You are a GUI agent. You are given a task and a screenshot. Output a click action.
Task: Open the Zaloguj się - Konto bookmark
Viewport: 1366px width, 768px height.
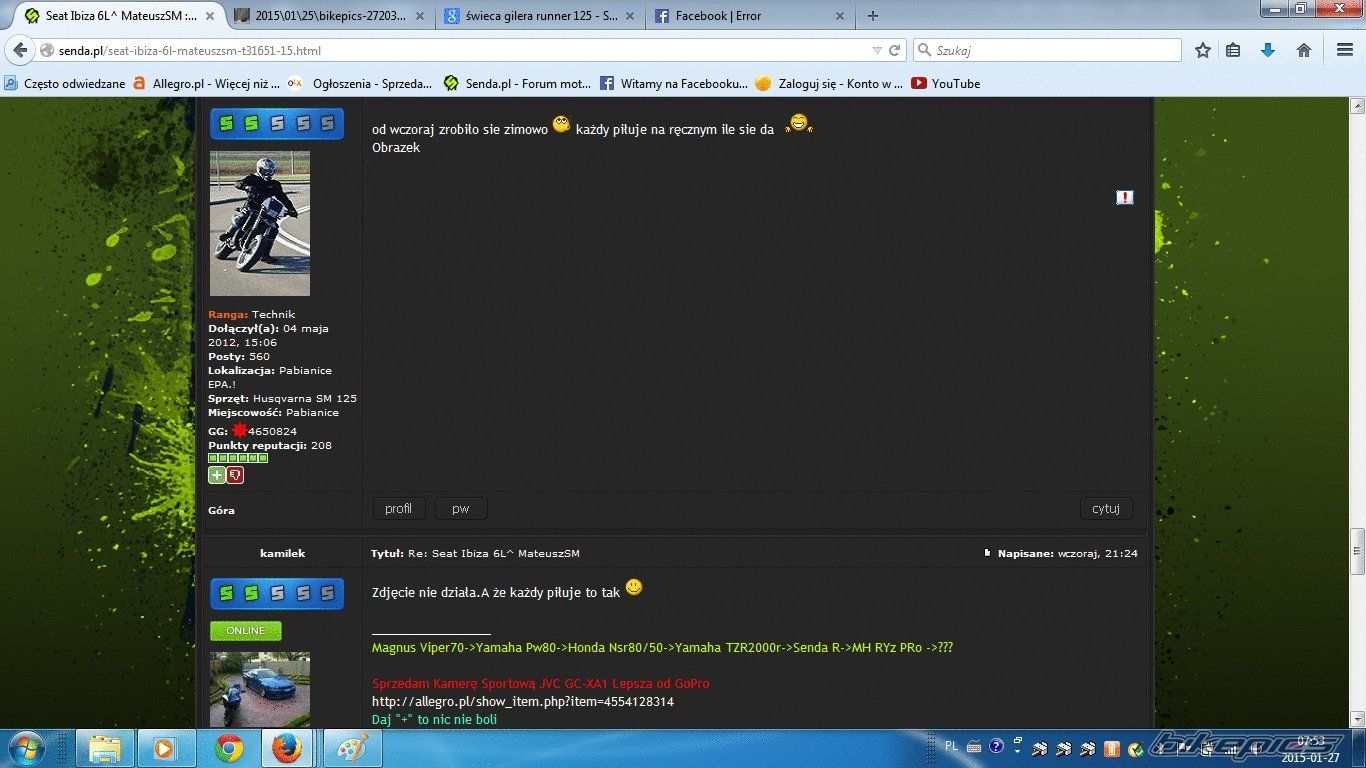click(x=829, y=84)
